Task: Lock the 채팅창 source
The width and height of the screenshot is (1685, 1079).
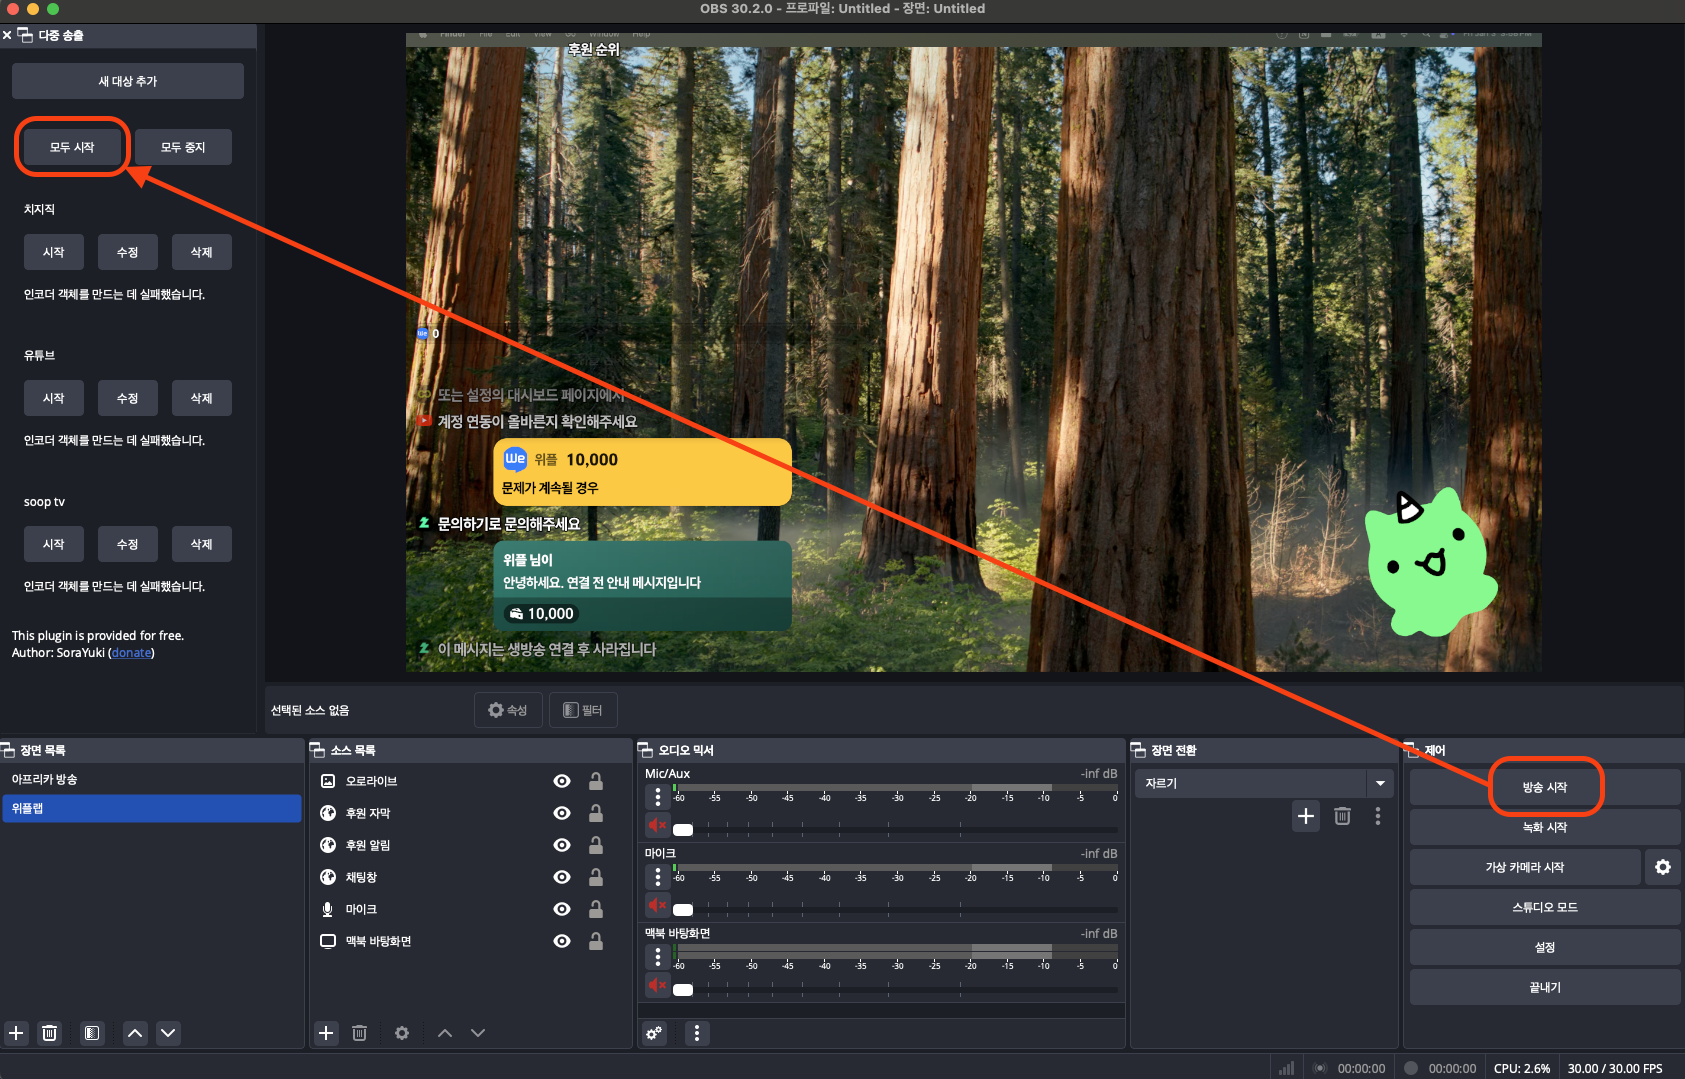Action: coord(596,877)
